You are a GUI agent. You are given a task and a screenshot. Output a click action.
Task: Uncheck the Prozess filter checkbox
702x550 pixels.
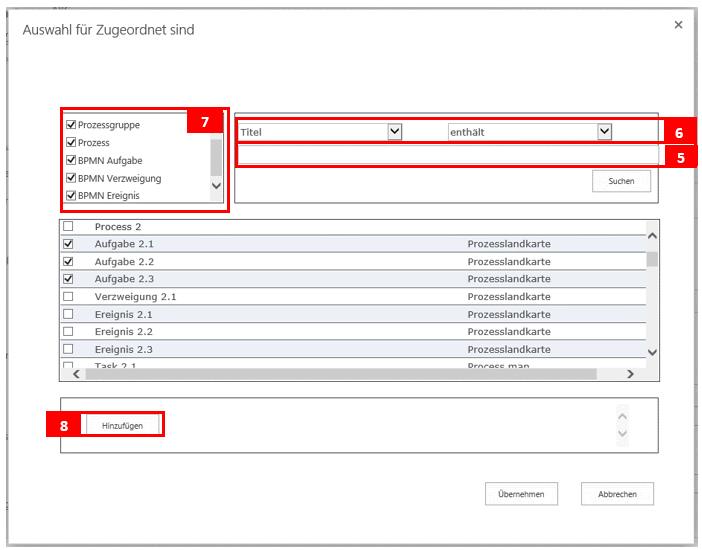point(71,143)
